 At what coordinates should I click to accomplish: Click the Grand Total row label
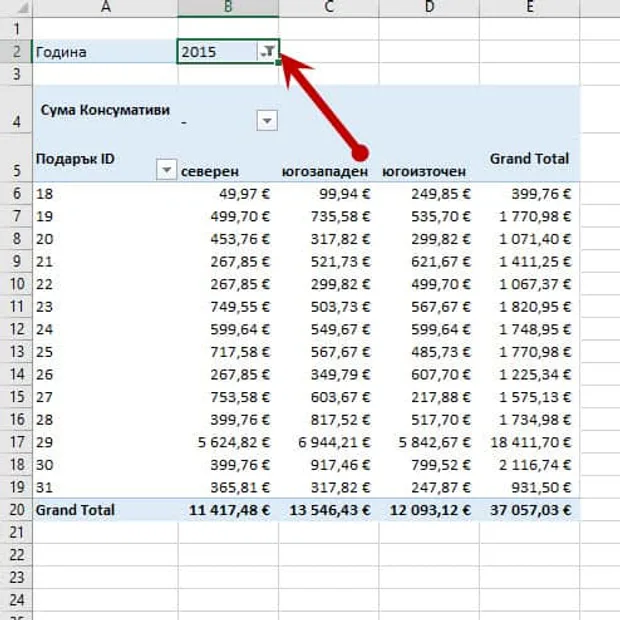(105, 510)
